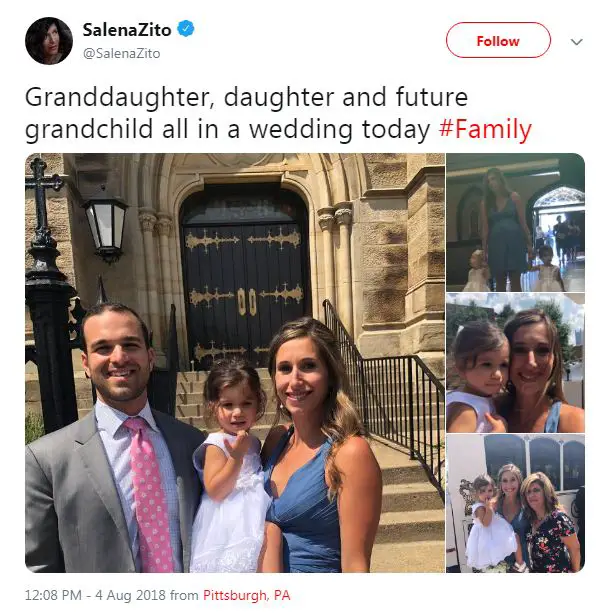
Task: Click the Pittsburgh, PA location link
Action: (247, 595)
